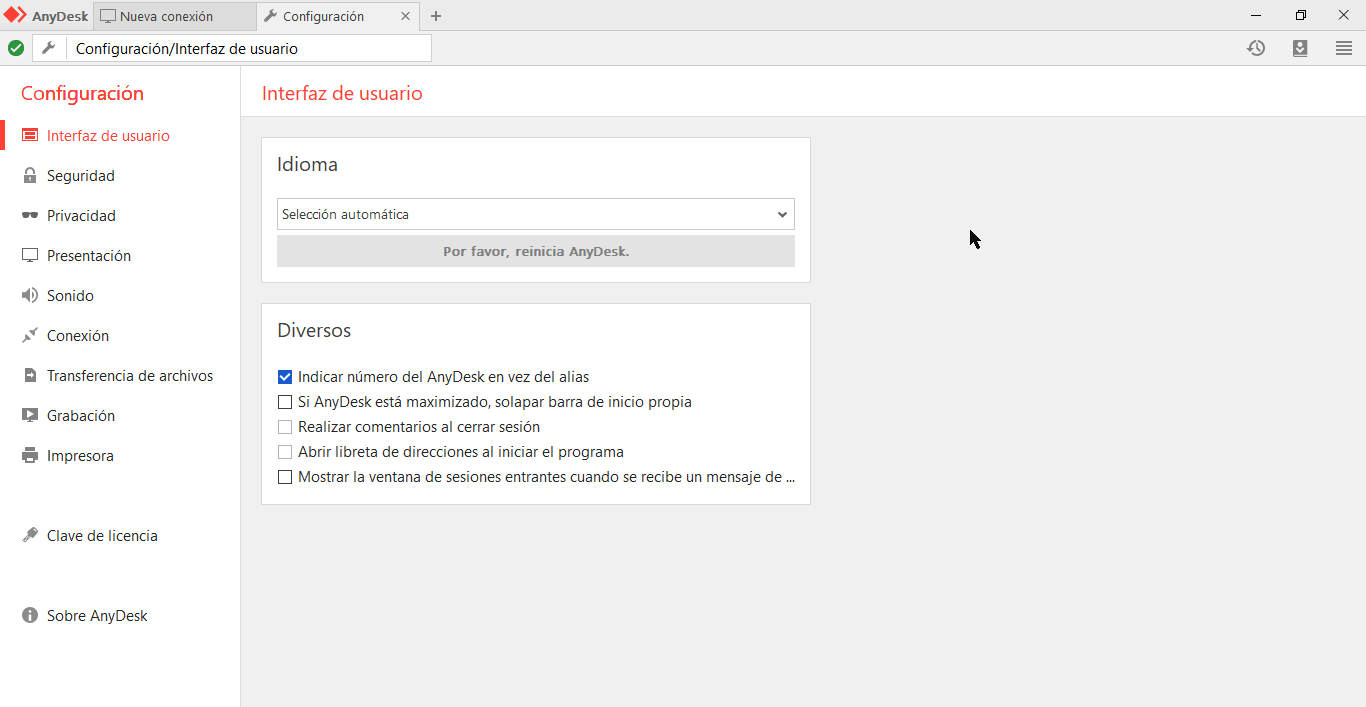The height and width of the screenshot is (707, 1366).
Task: Click the Idioma section heading
Action: pos(307,165)
